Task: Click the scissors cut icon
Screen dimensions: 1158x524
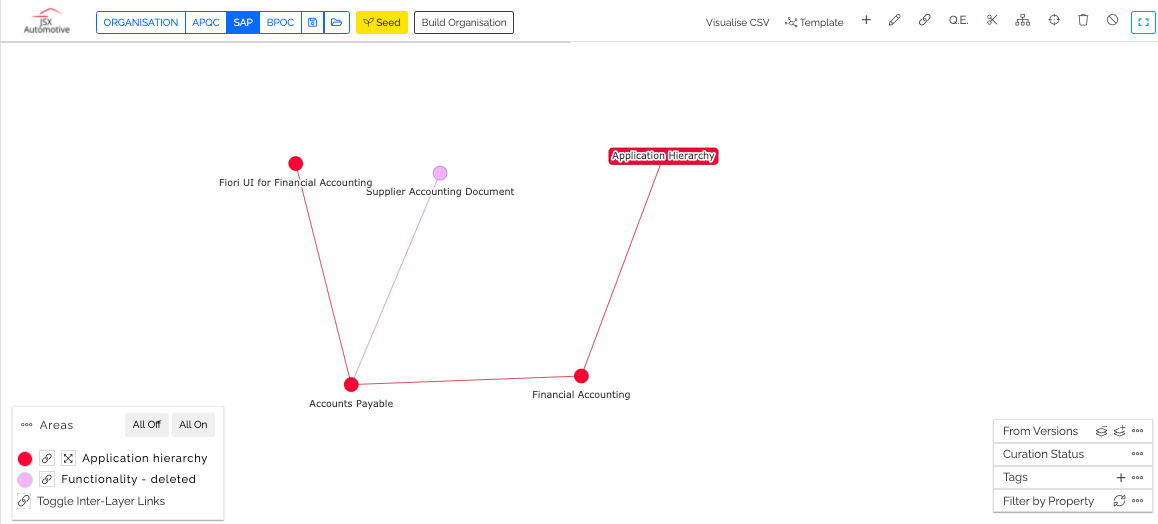Action: [x=992, y=21]
